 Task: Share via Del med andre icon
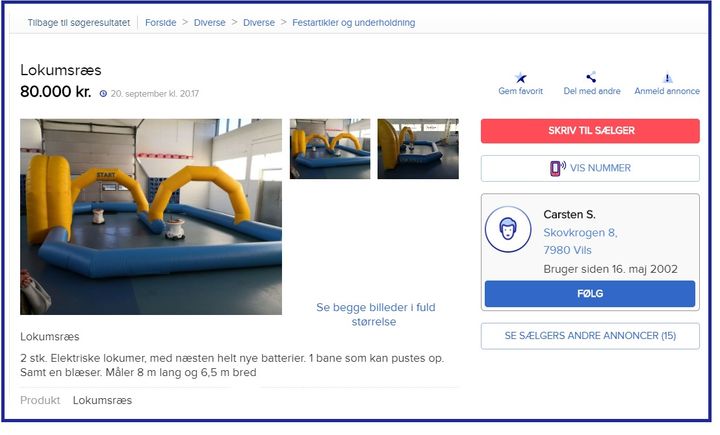point(591,77)
